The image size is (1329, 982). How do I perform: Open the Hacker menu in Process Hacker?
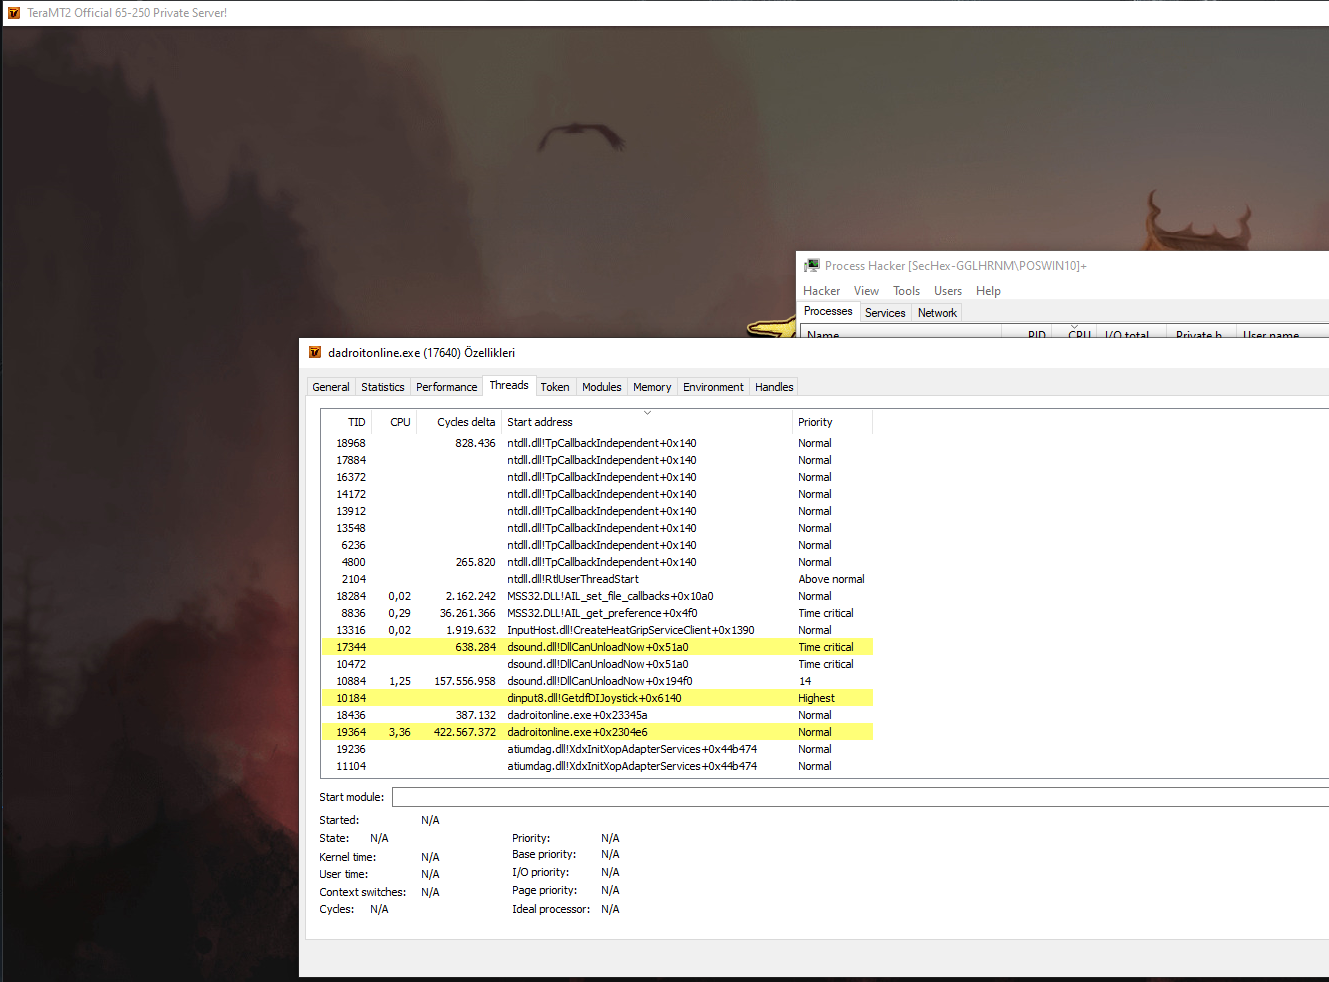click(821, 291)
